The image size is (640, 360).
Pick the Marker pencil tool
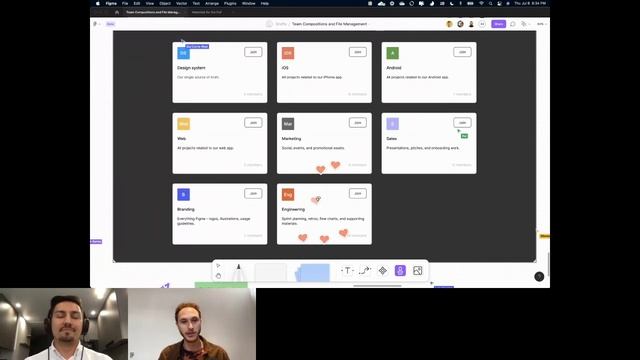[x=239, y=272]
